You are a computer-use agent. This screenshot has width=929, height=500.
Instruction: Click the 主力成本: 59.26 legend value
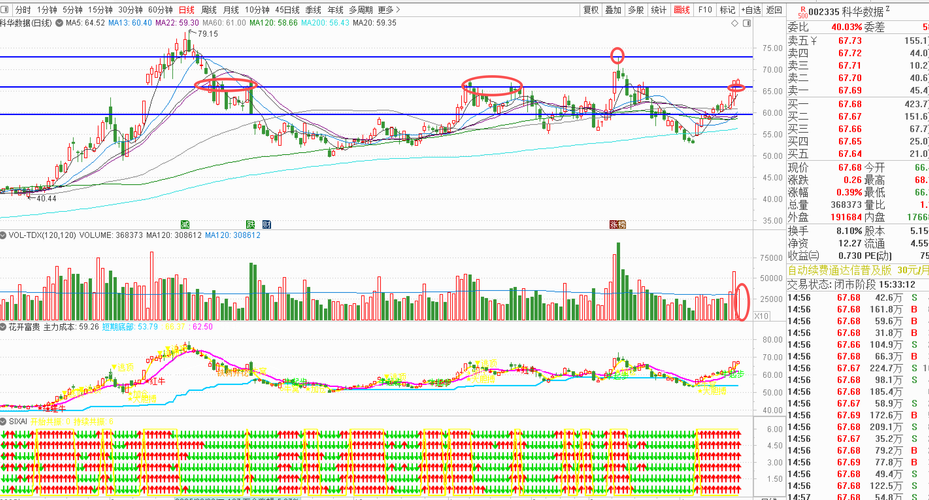(71, 326)
